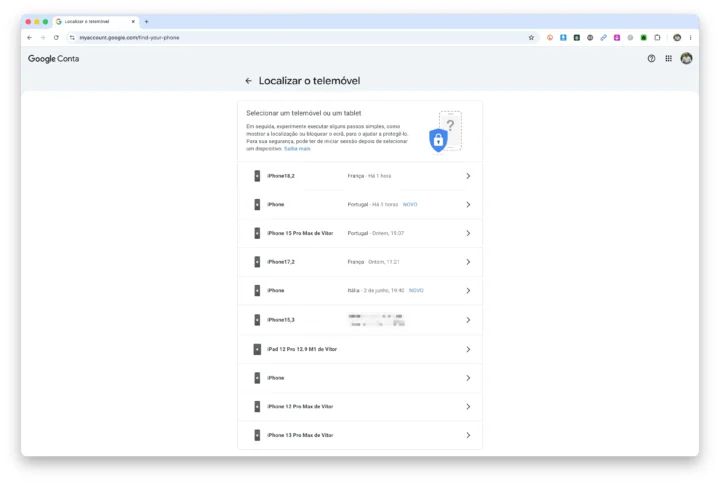Click the blurred location text on iPhone15,3 row
Image resolution: width=720 pixels, height=484 pixels.
click(x=377, y=320)
